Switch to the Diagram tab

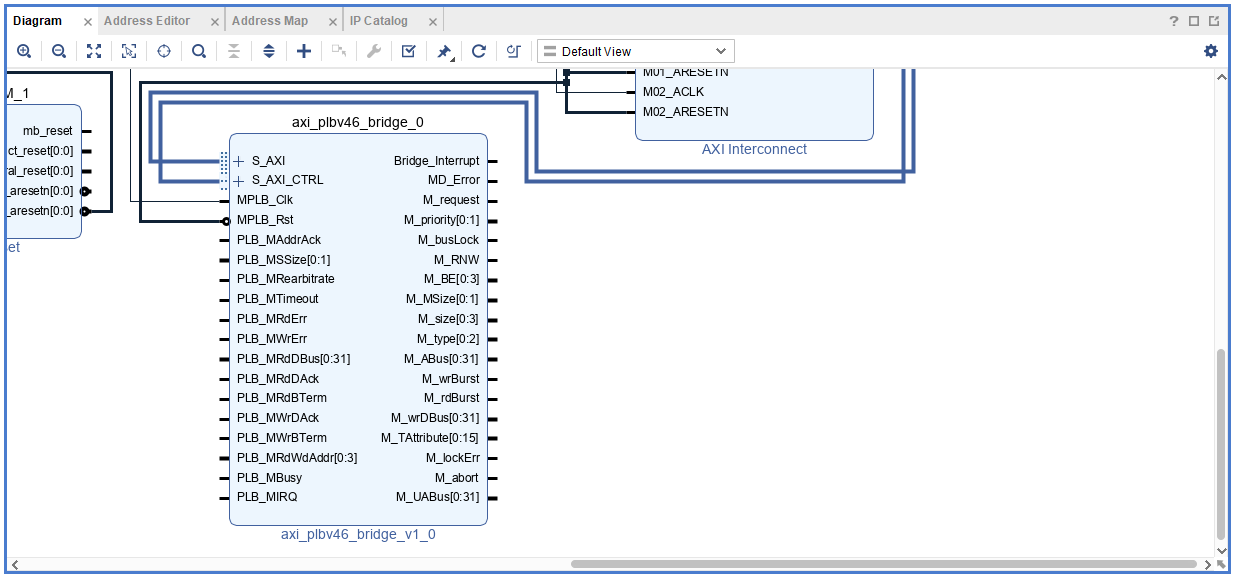click(x=37, y=20)
